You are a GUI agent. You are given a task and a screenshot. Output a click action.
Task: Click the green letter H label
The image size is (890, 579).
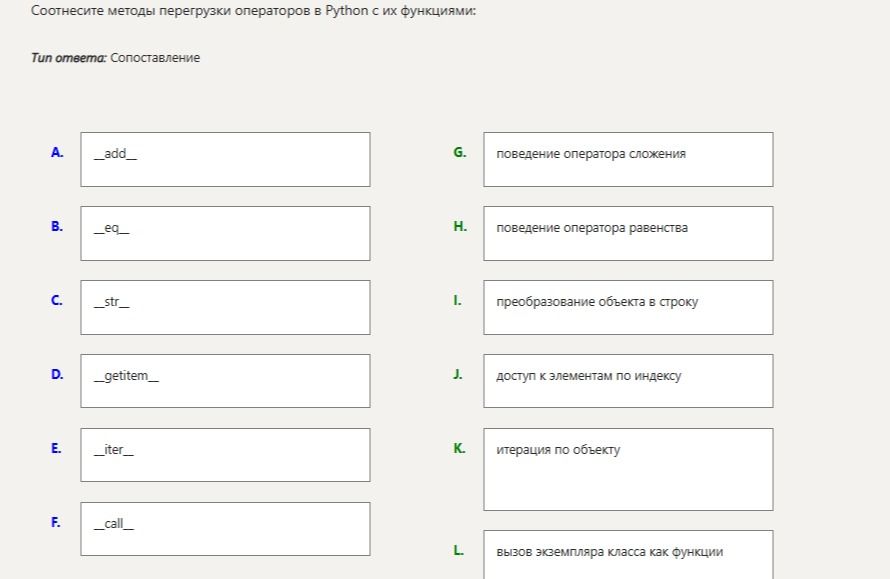(460, 226)
